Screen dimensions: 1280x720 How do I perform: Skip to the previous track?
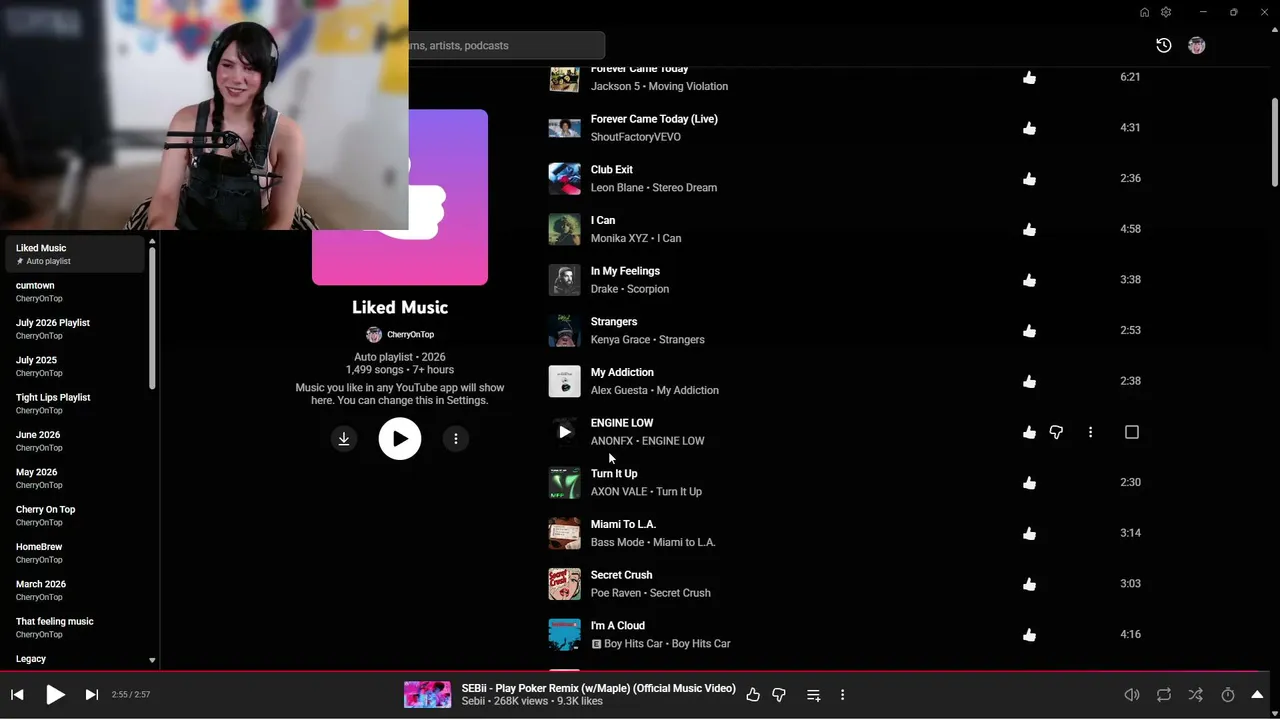pos(17,694)
